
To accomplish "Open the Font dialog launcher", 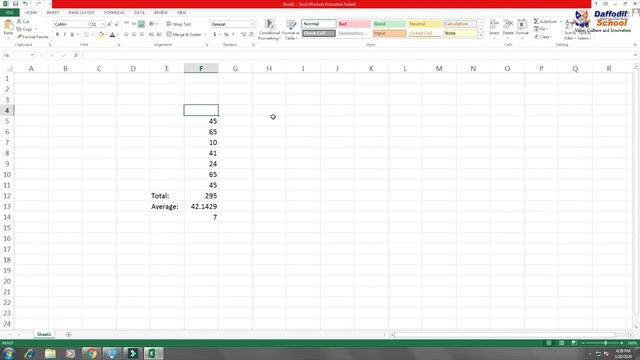I will click(x=119, y=45).
